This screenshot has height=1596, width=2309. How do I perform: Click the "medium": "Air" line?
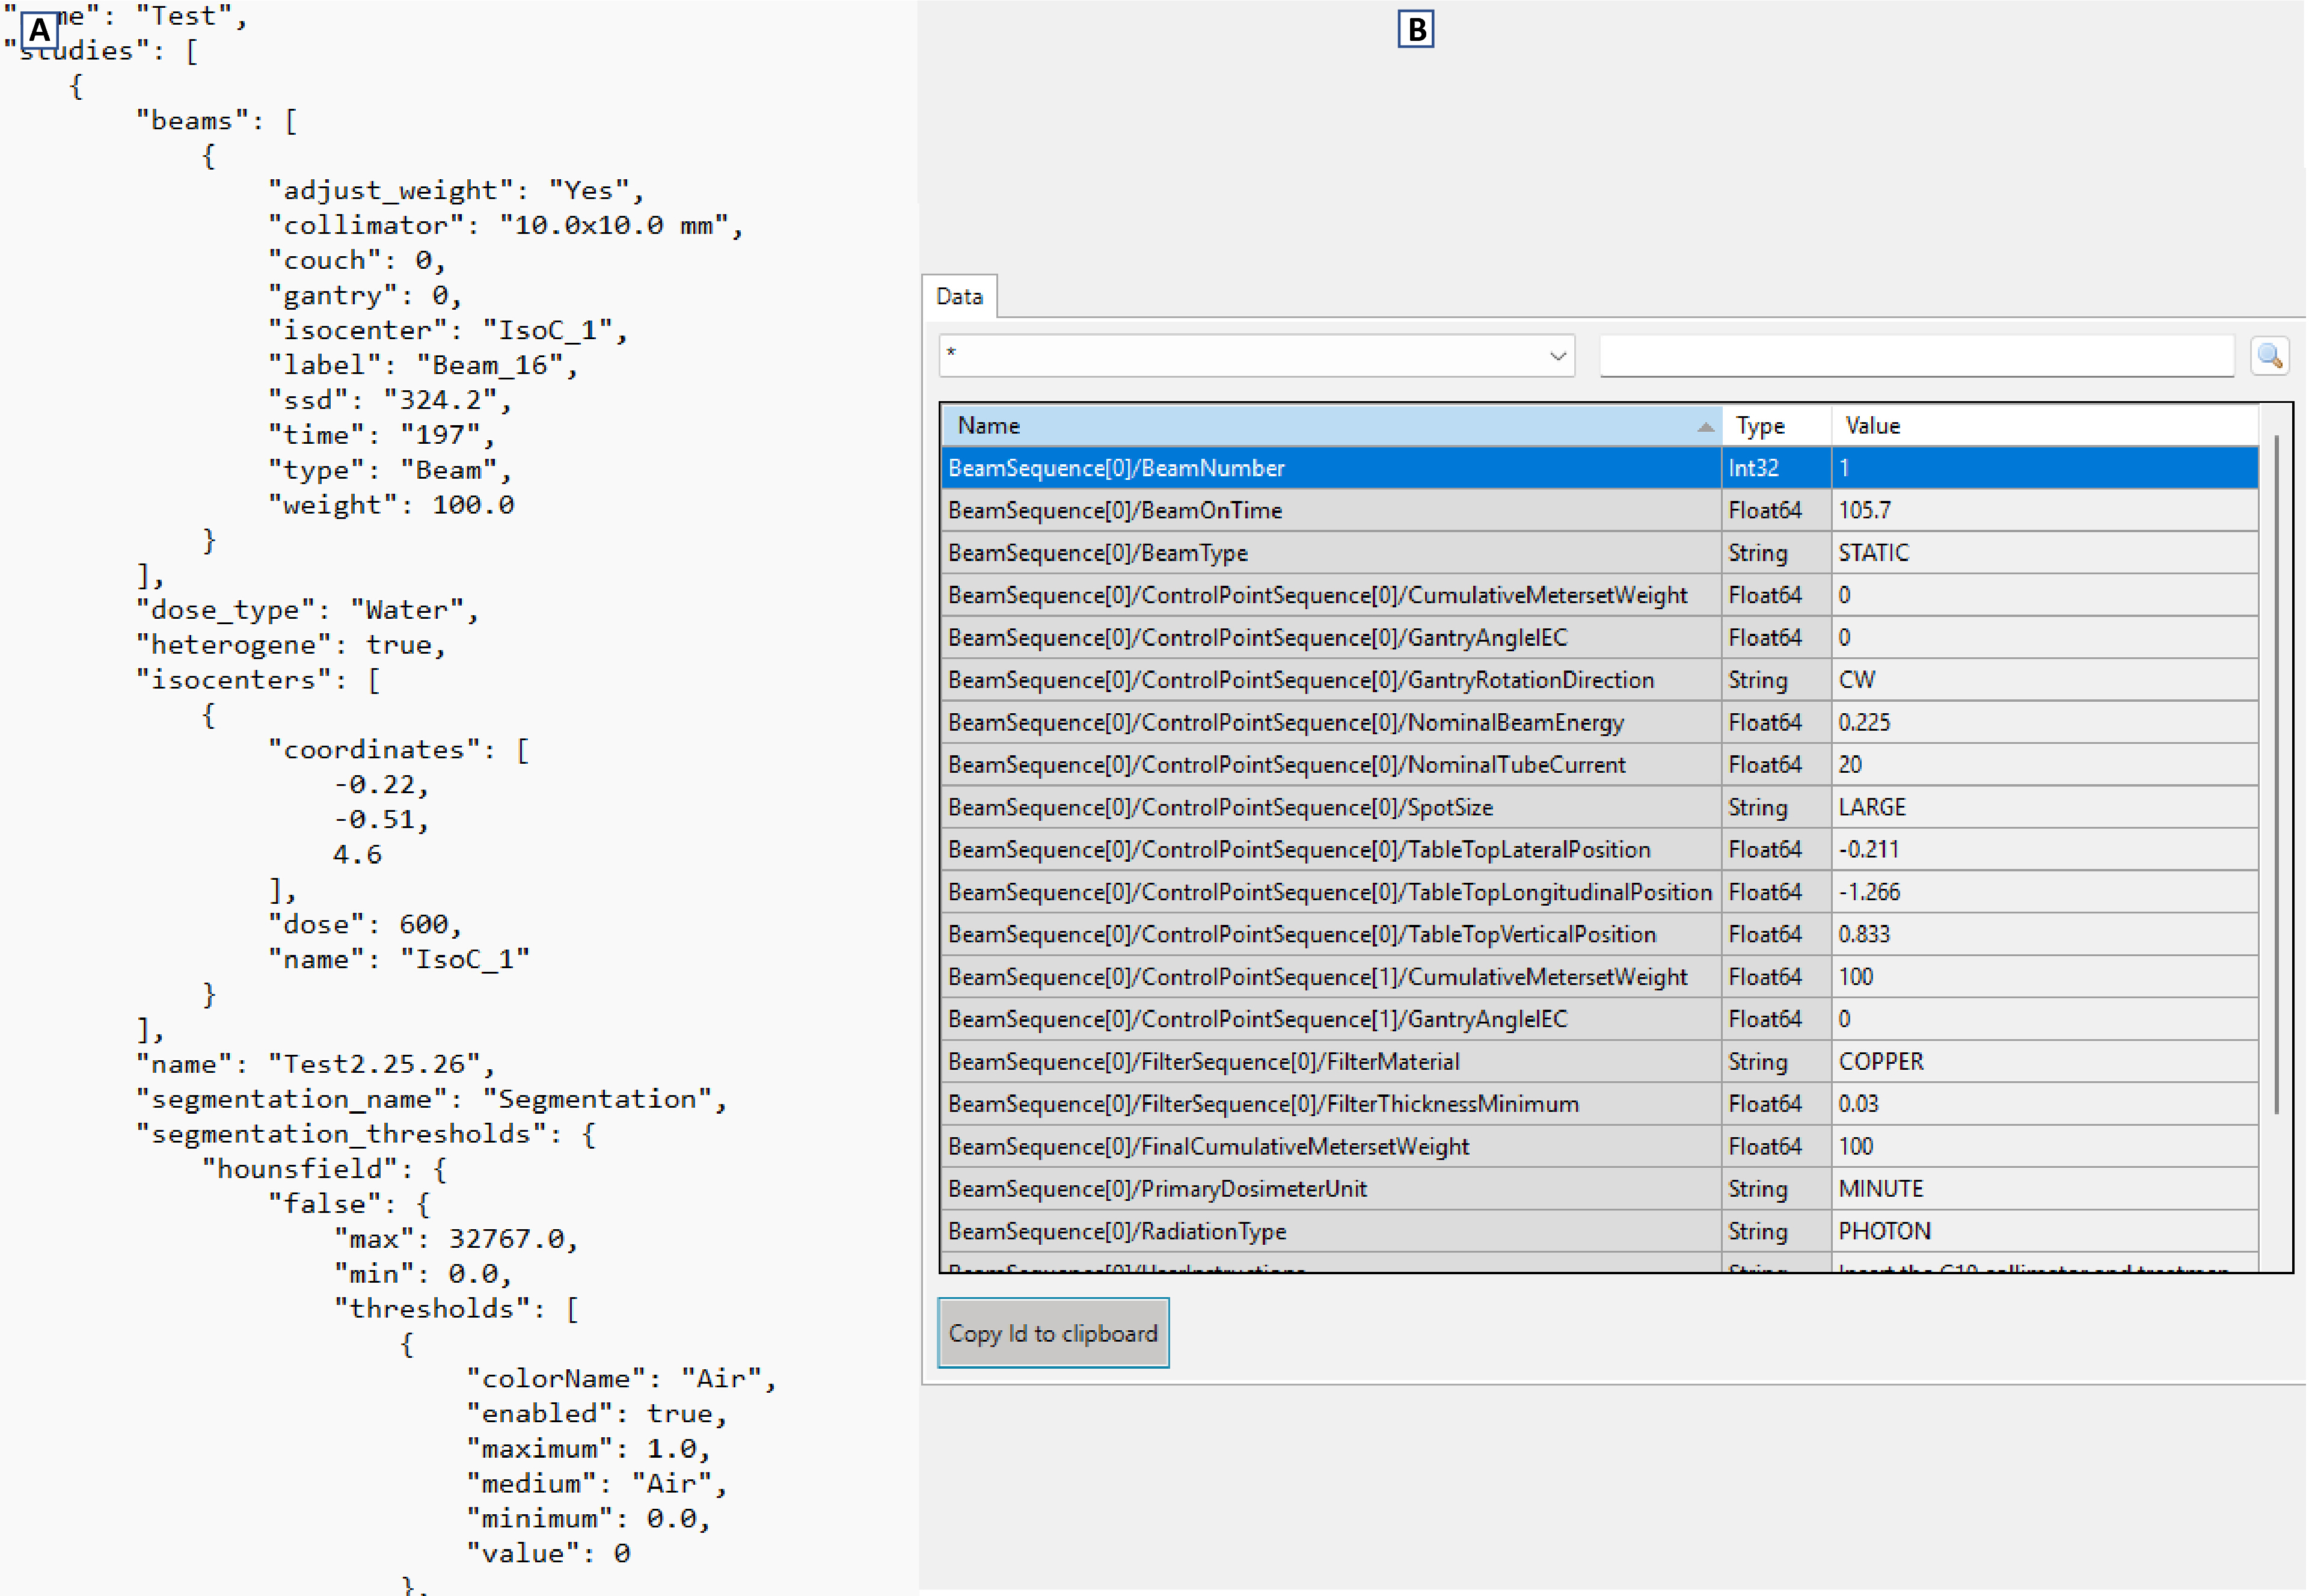pos(597,1484)
